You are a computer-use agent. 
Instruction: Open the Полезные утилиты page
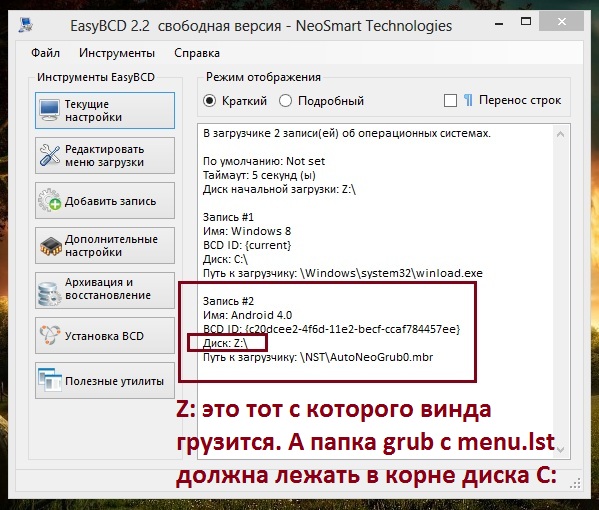(105, 380)
